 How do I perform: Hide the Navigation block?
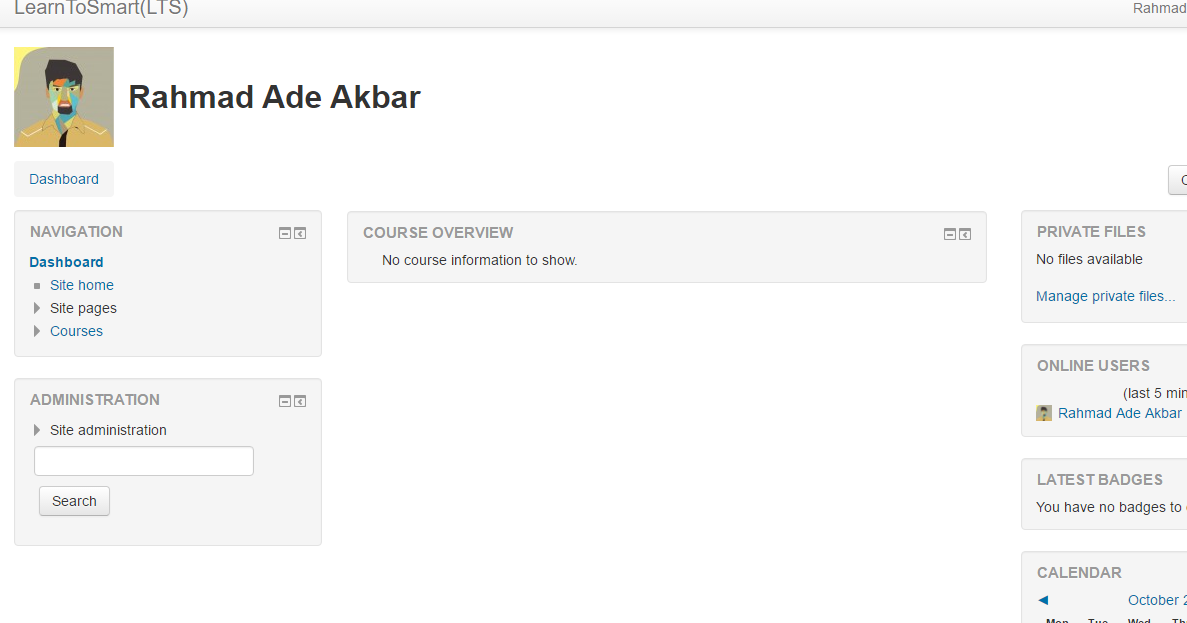[285, 233]
